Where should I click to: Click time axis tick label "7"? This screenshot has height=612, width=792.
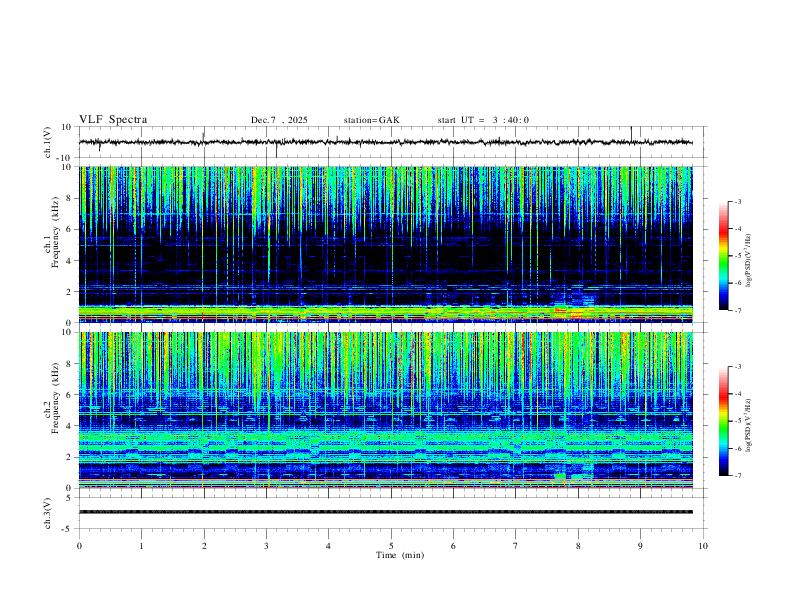click(x=516, y=546)
